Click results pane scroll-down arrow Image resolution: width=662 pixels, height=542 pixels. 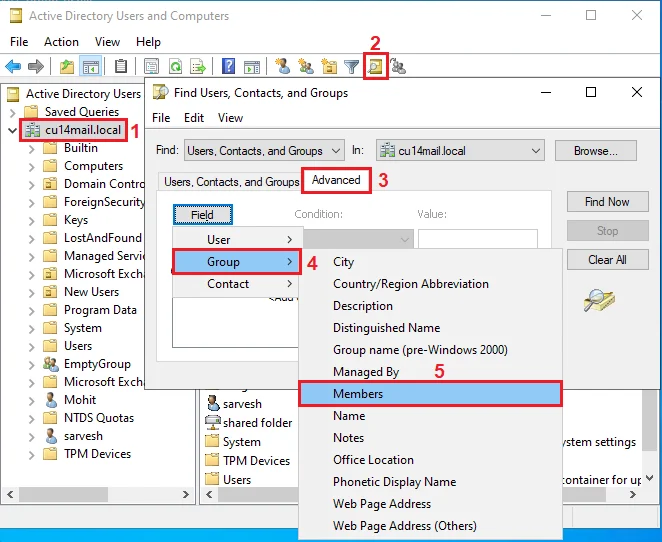649,478
